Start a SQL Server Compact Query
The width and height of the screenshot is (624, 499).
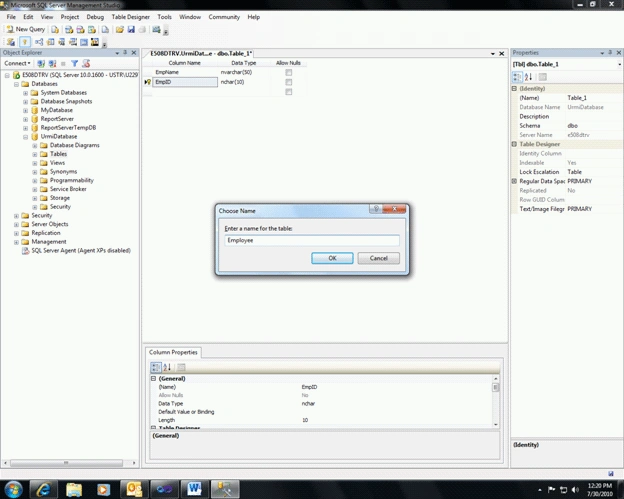(105, 29)
